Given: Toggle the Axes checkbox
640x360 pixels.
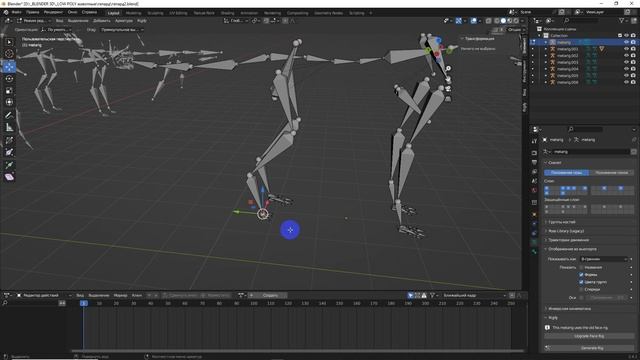Looking at the screenshot, I should click(581, 298).
